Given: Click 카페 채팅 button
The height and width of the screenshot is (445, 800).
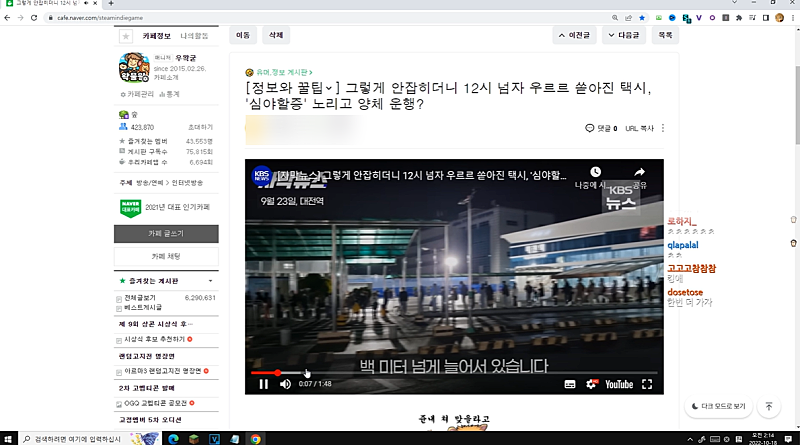Looking at the screenshot, I should coord(166,256).
